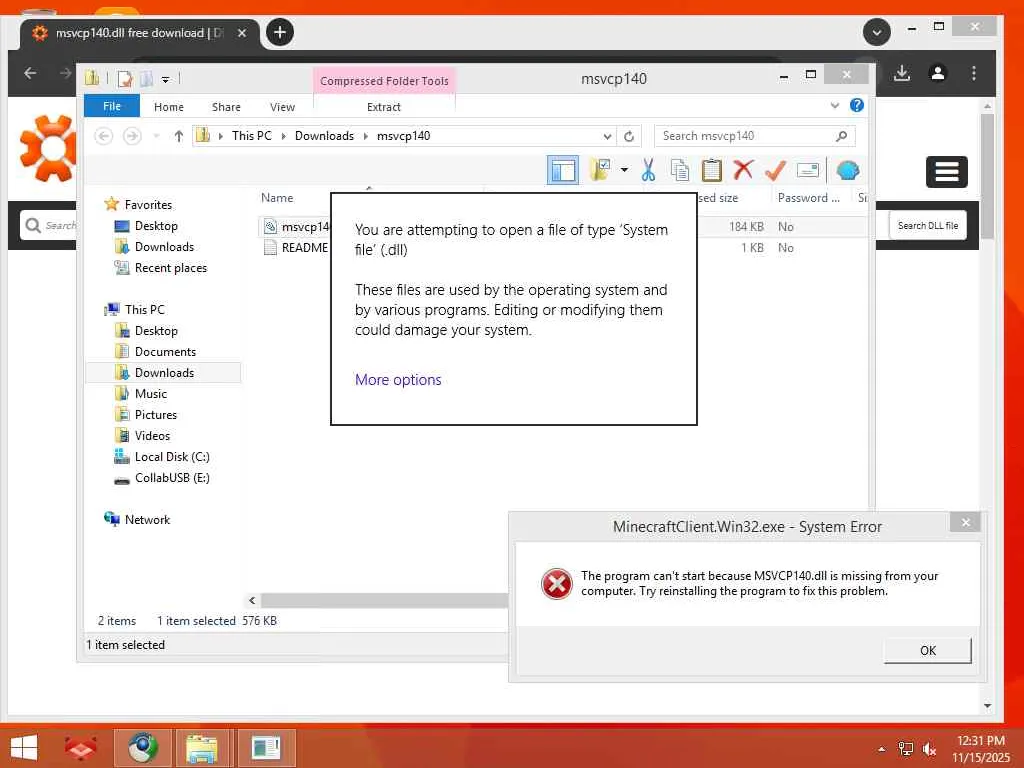Select the README file row
Screen dimensions: 1024x768
tap(295, 248)
